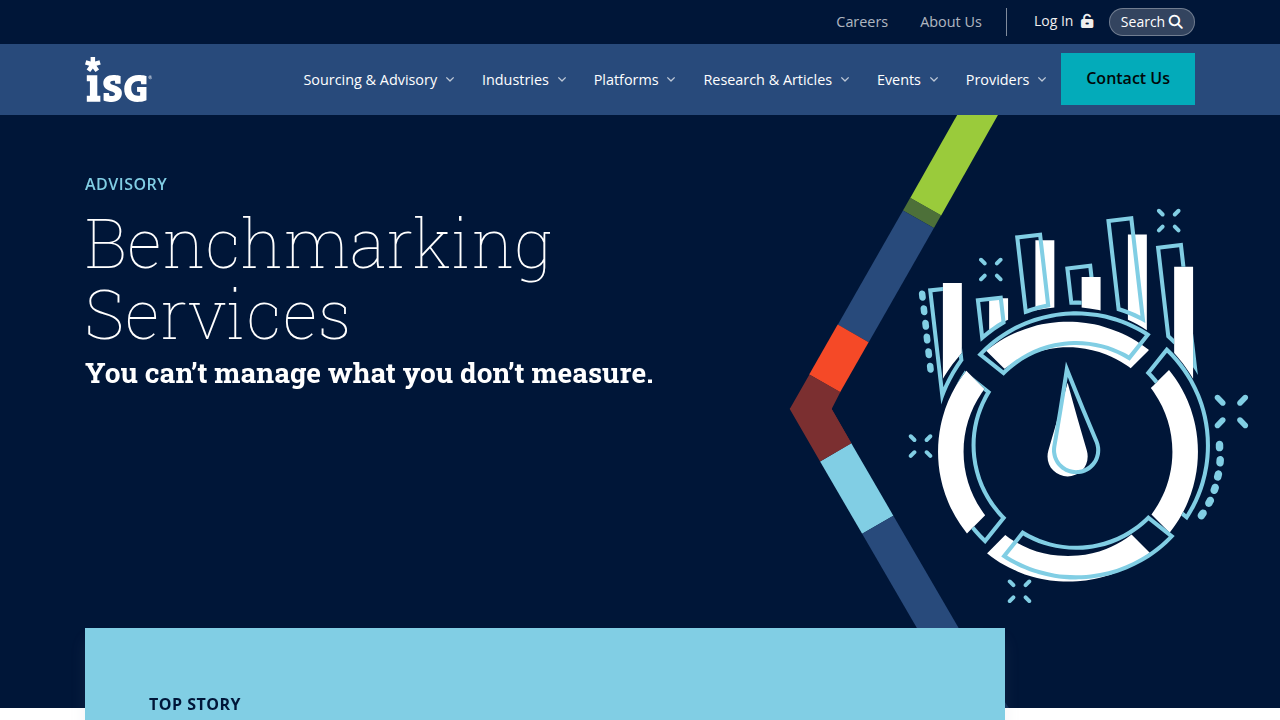Expand the Providers chevron
Image resolution: width=1280 pixels, height=720 pixels.
point(1042,80)
